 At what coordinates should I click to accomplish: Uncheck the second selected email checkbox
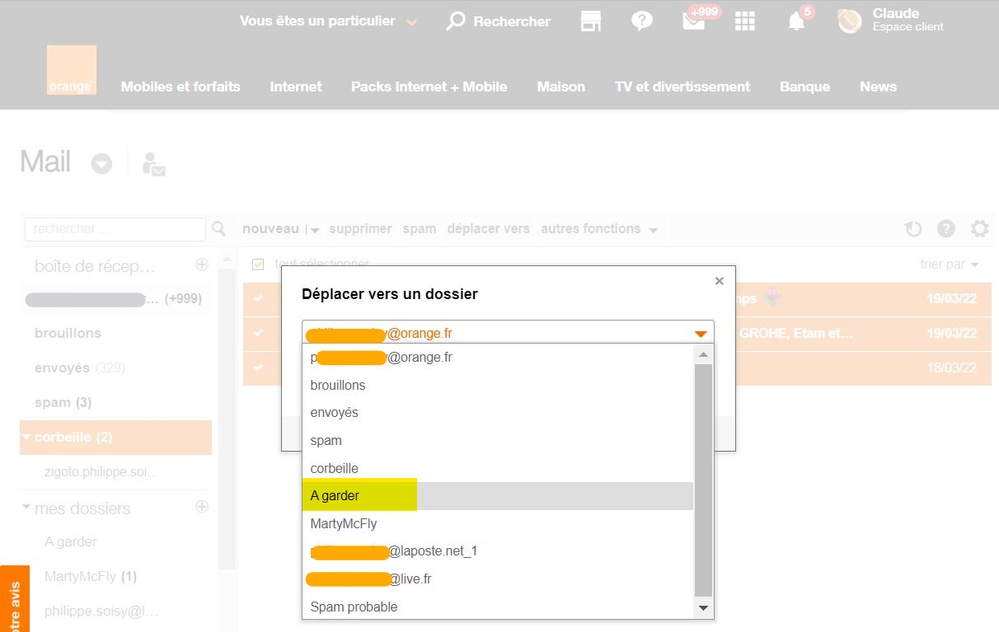(259, 333)
